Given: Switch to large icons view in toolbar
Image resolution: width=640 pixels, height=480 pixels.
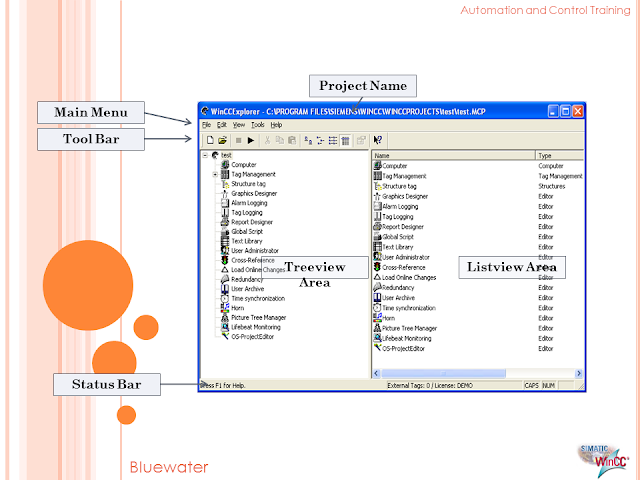Looking at the screenshot, I should pos(308,140).
